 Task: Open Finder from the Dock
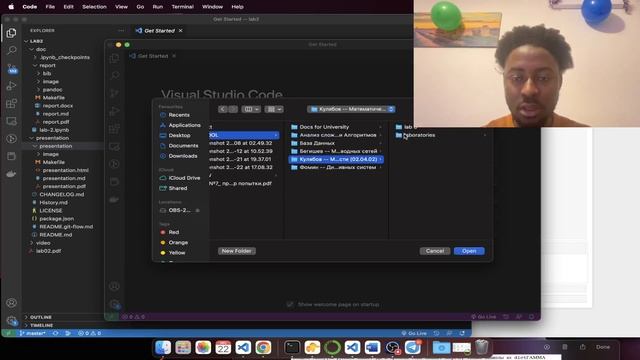163,347
